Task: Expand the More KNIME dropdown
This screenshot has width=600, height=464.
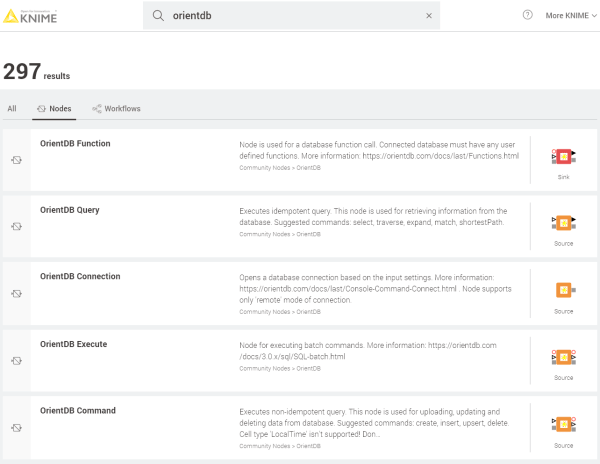Action: tap(571, 16)
